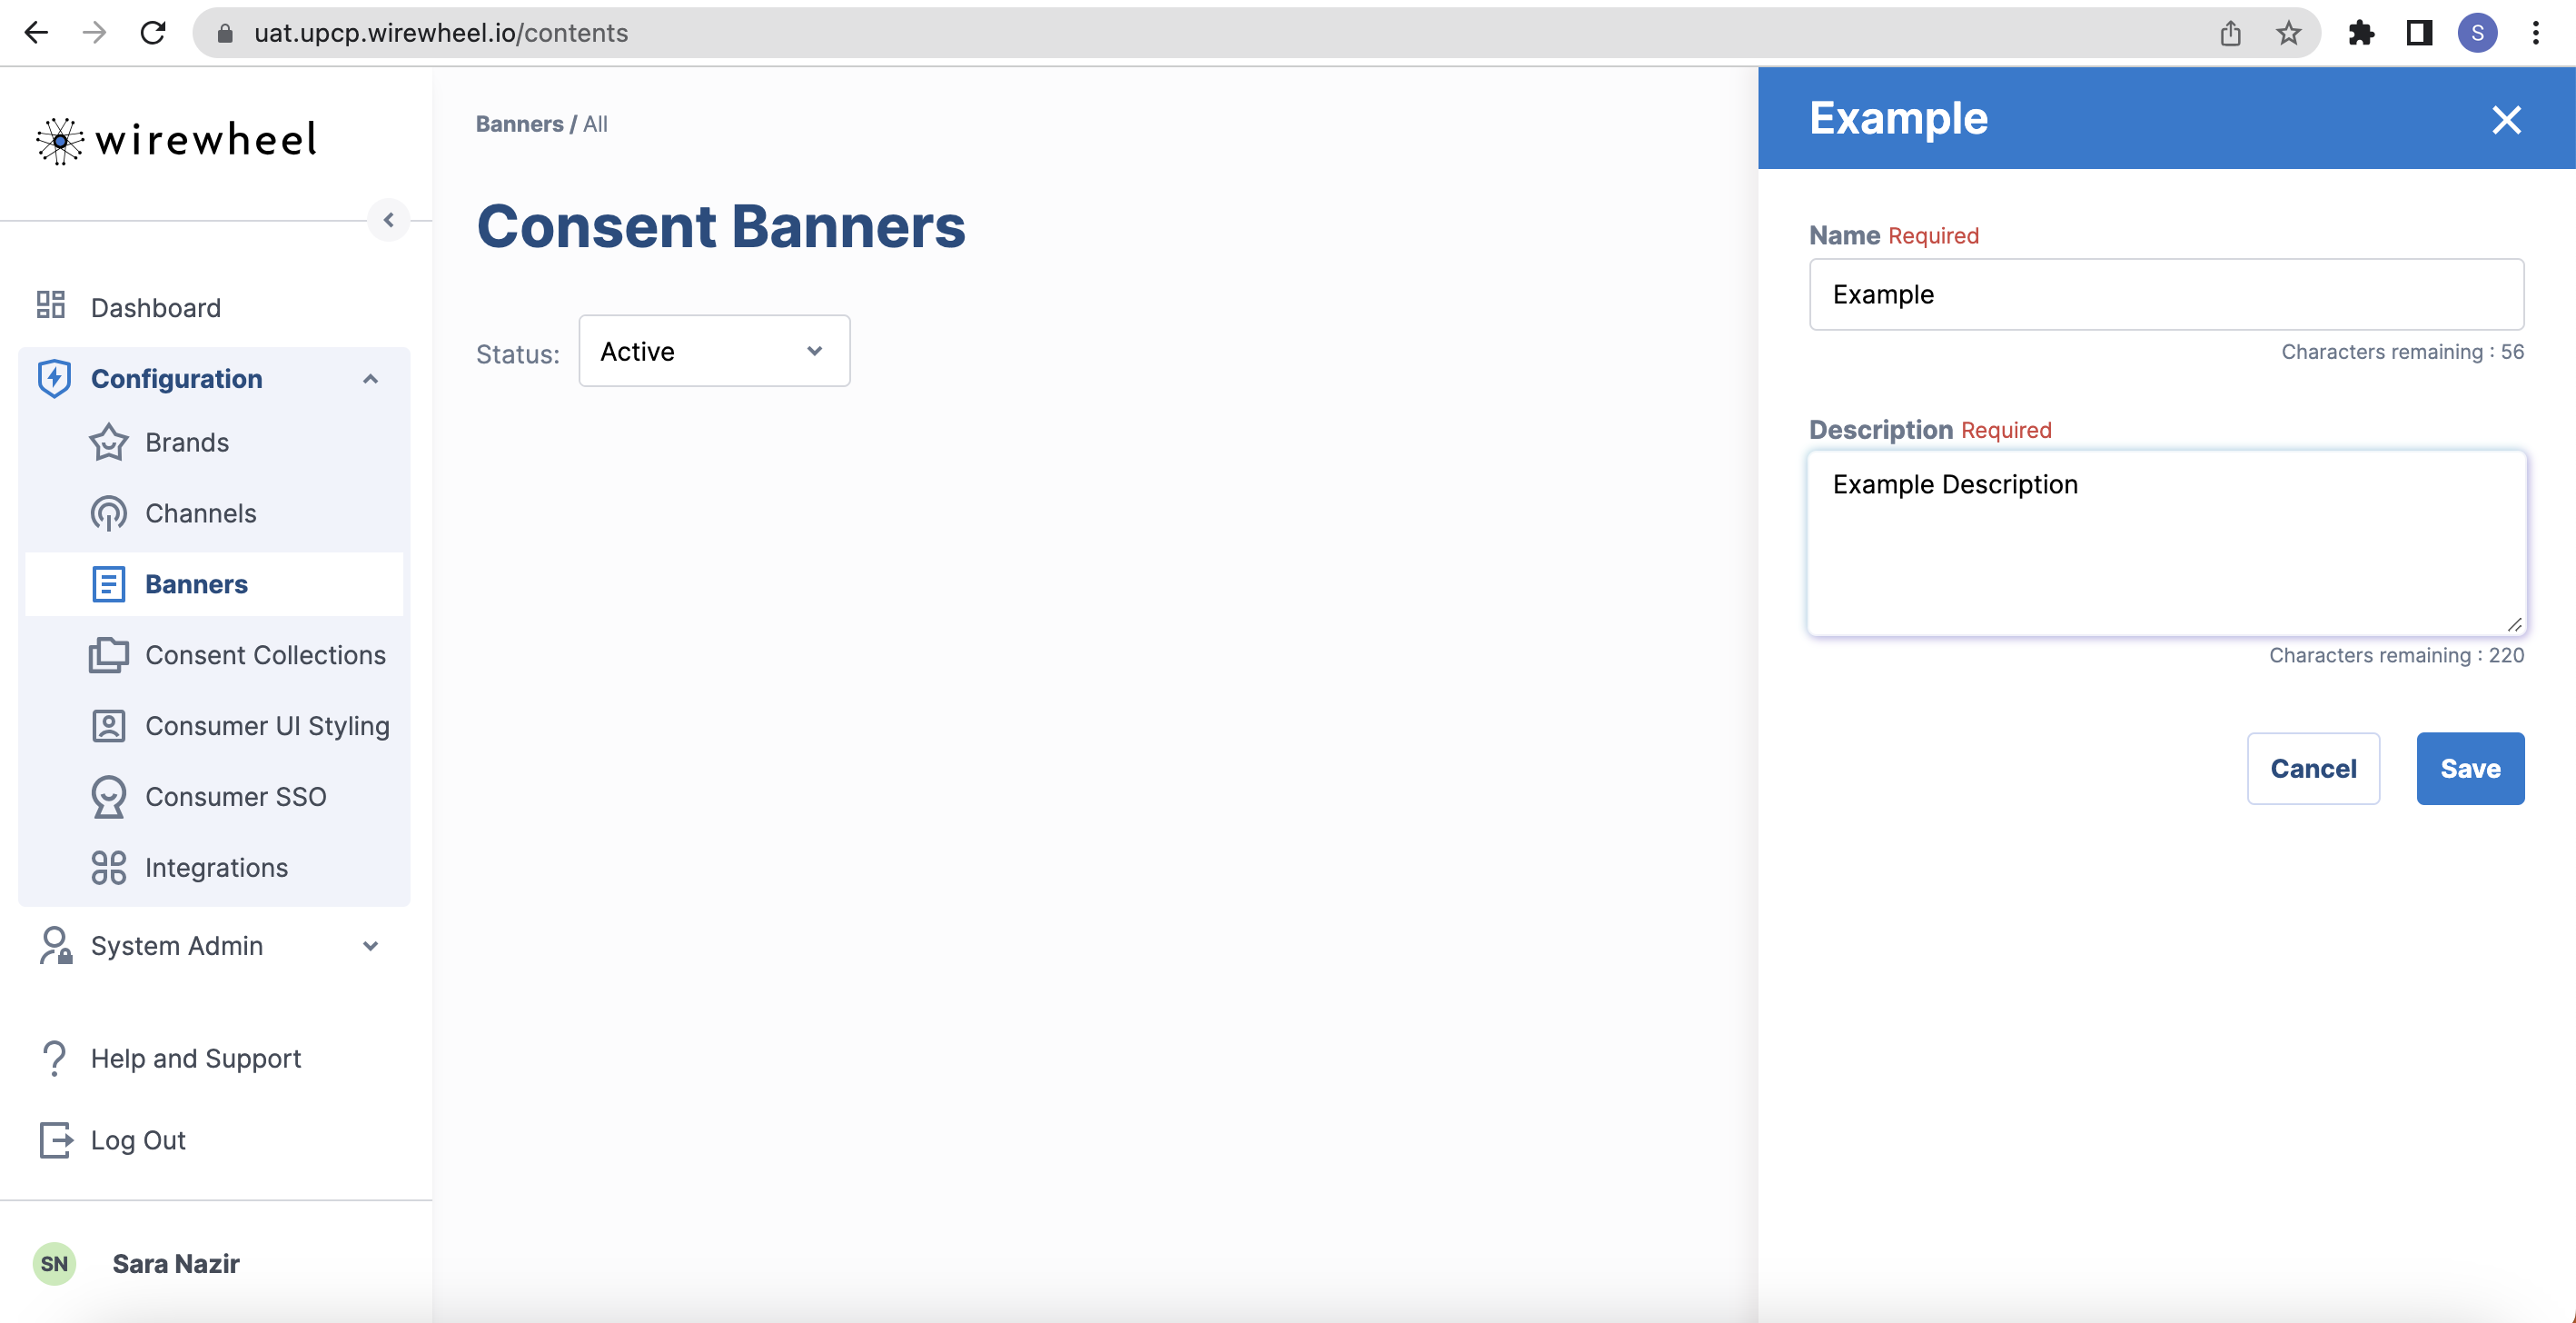This screenshot has height=1323, width=2576.
Task: Click the Description text area
Action: coord(2166,543)
